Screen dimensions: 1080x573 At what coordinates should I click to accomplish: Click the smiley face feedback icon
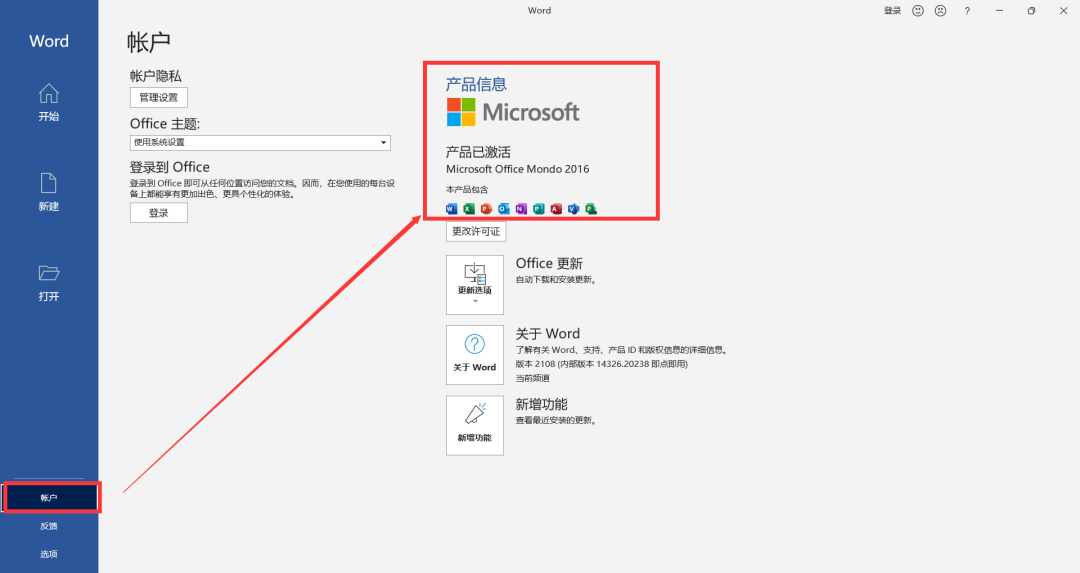[917, 10]
